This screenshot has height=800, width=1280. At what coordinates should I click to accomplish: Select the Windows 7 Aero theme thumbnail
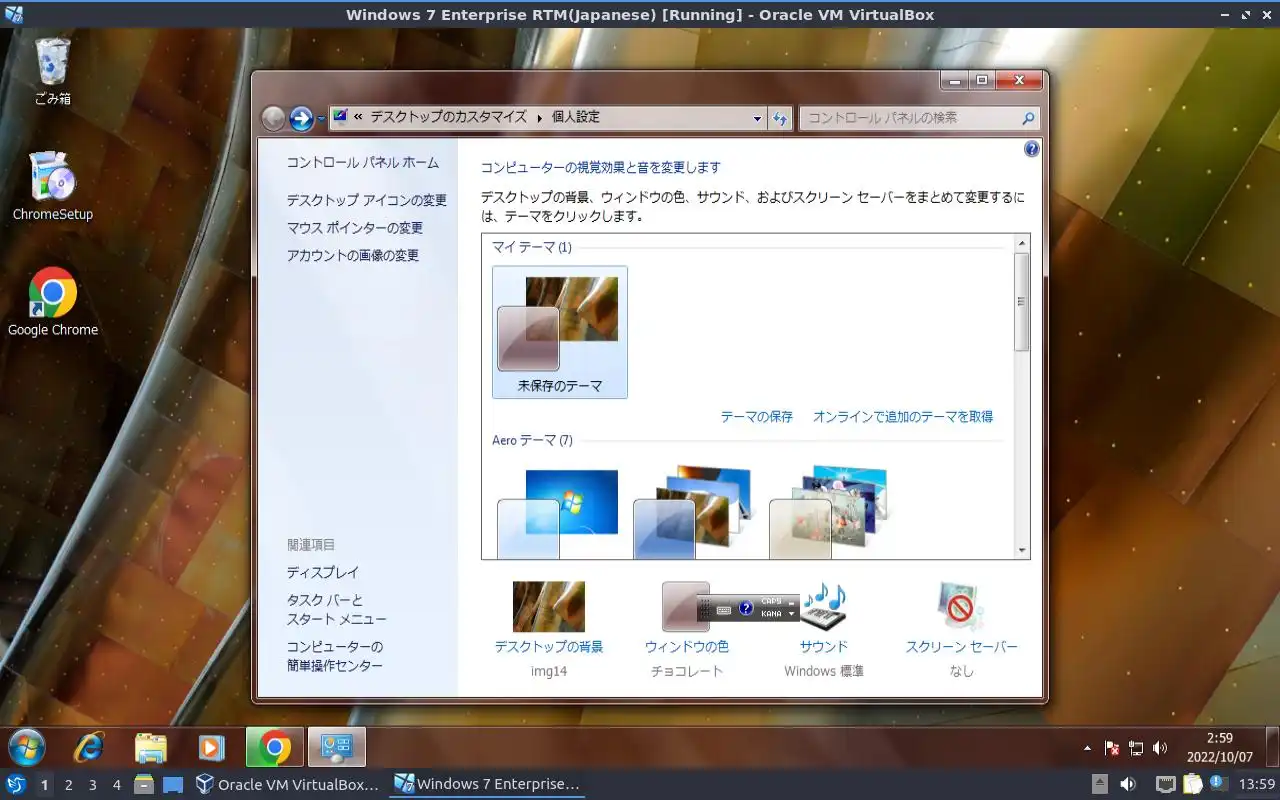tap(558, 512)
